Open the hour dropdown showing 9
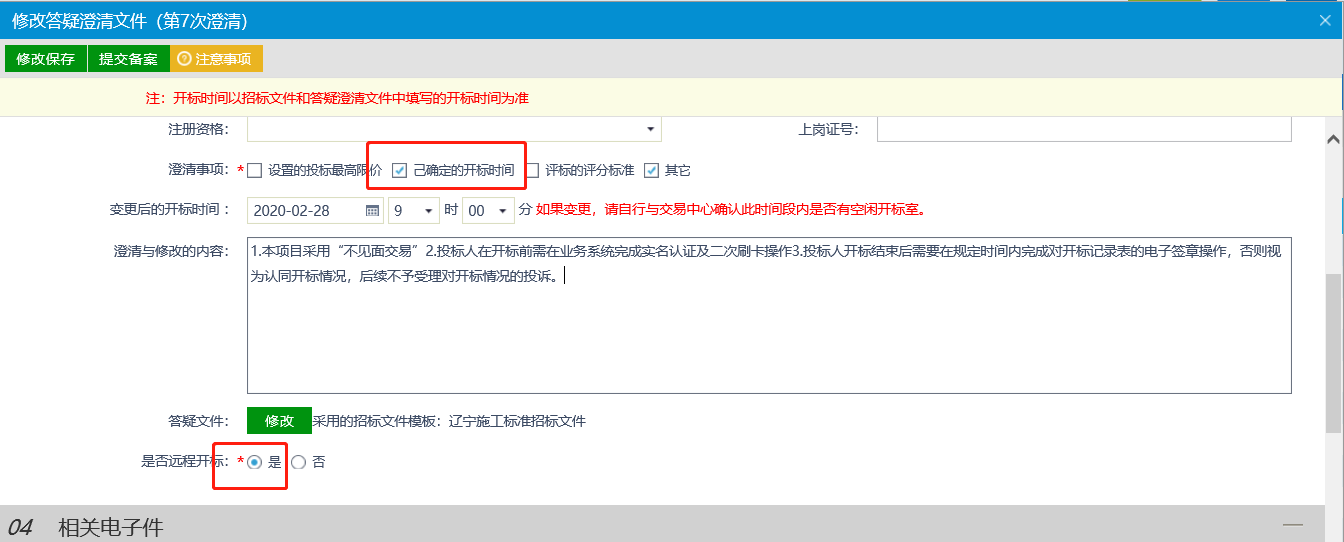 (414, 211)
